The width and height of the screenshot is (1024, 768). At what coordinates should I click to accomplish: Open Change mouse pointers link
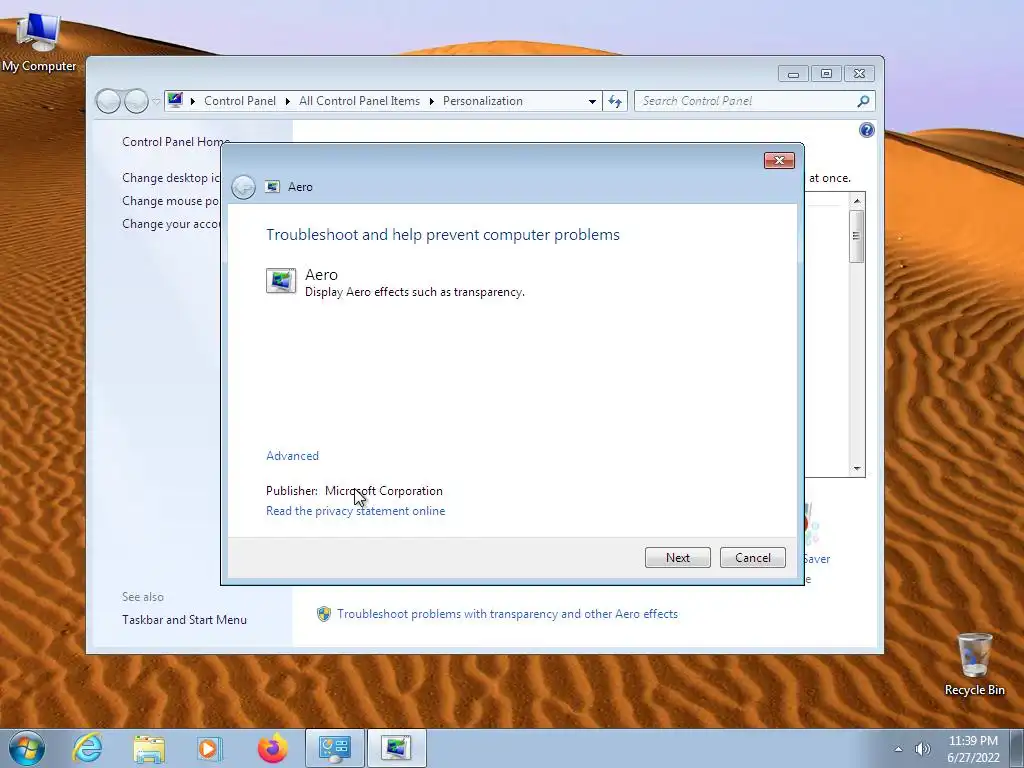click(171, 201)
